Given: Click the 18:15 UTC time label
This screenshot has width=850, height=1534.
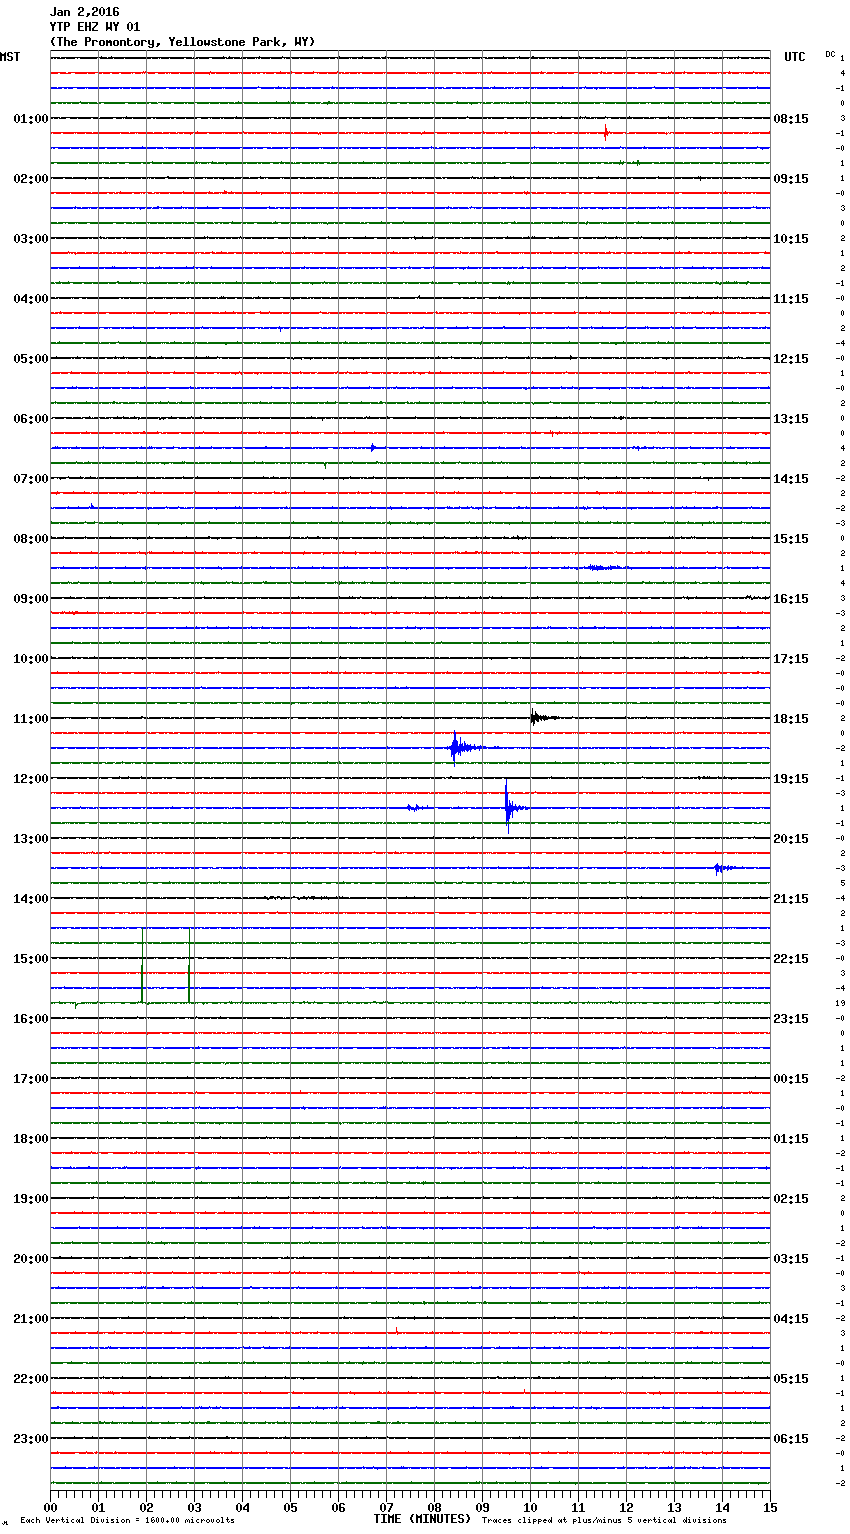Looking at the screenshot, I should click(x=791, y=719).
